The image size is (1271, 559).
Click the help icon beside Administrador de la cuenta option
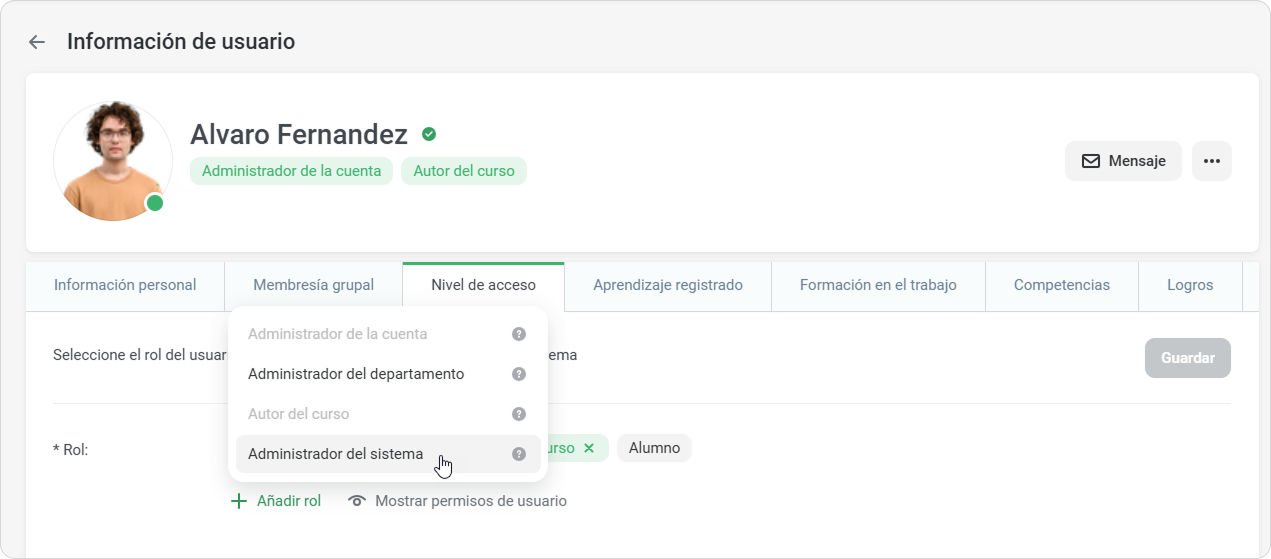pos(518,334)
